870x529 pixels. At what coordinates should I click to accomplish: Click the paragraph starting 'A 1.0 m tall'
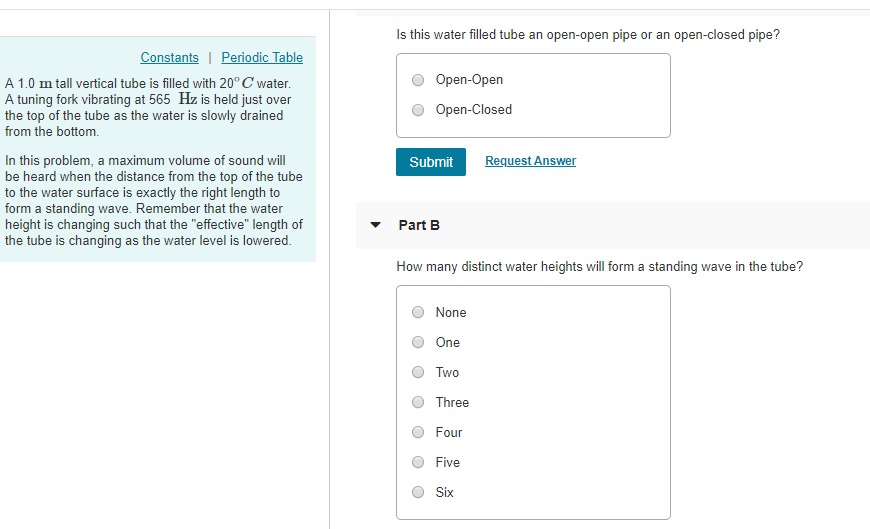(148, 107)
